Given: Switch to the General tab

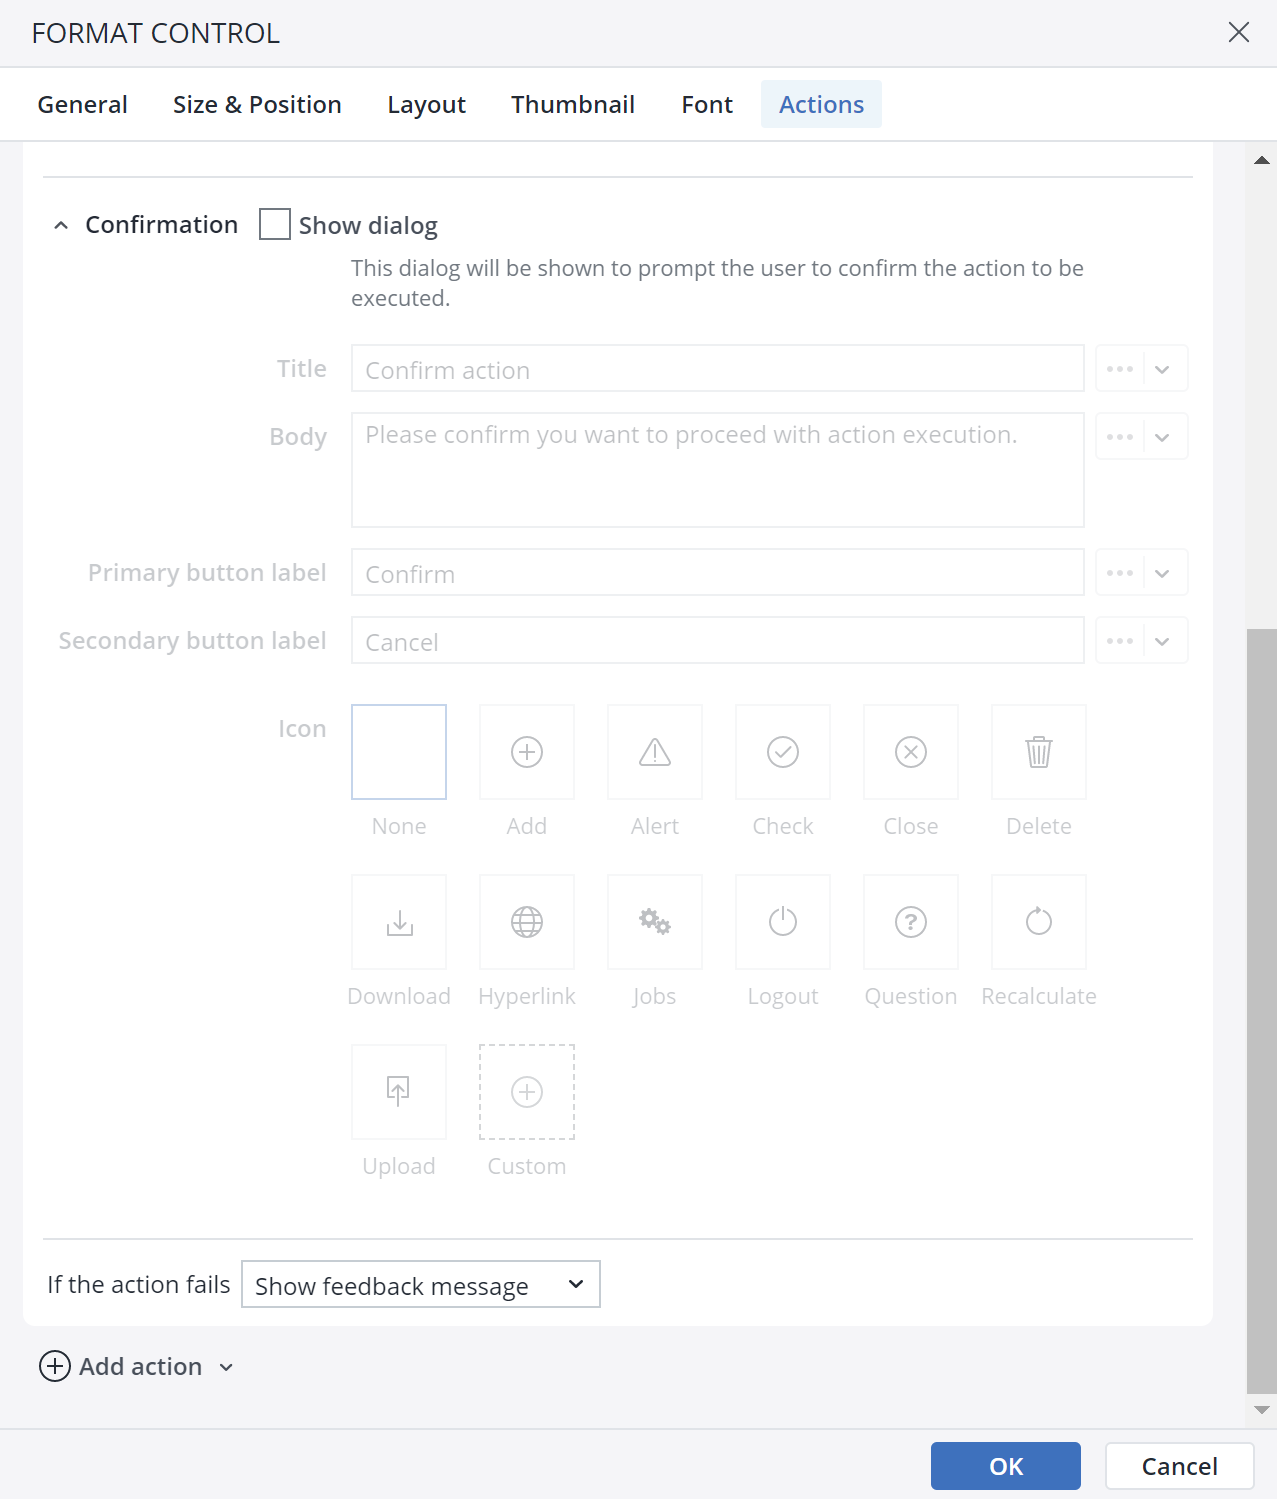Looking at the screenshot, I should pos(83,104).
